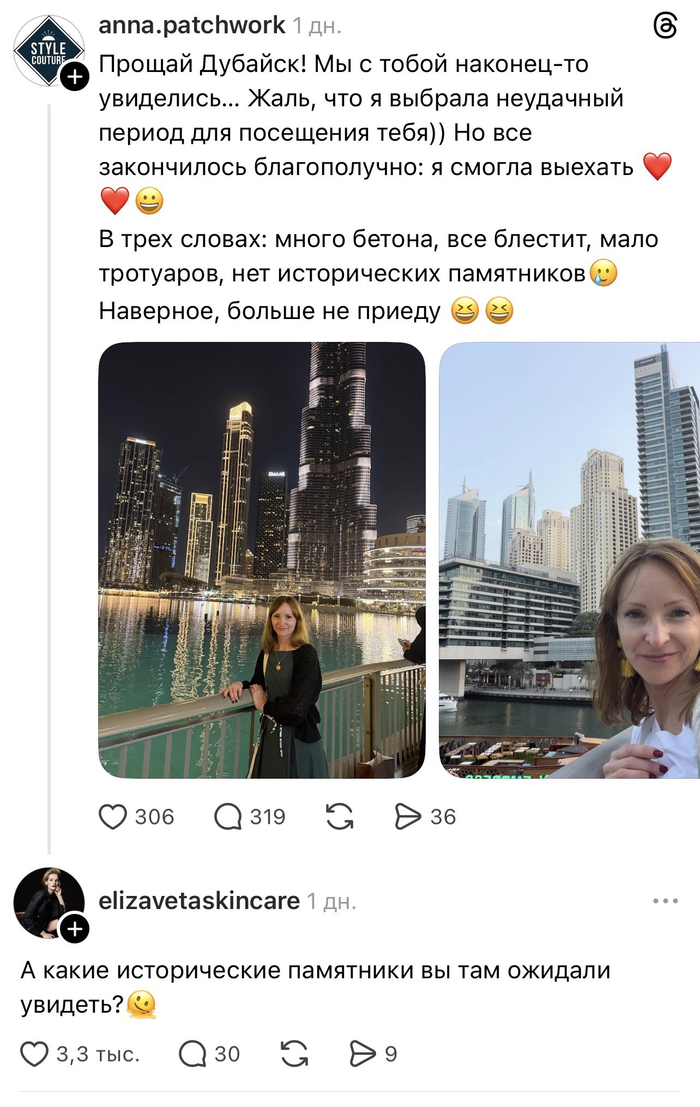Like elizavetaskincare's reply
700x1107 pixels.
pyautogui.click(x=35, y=1053)
